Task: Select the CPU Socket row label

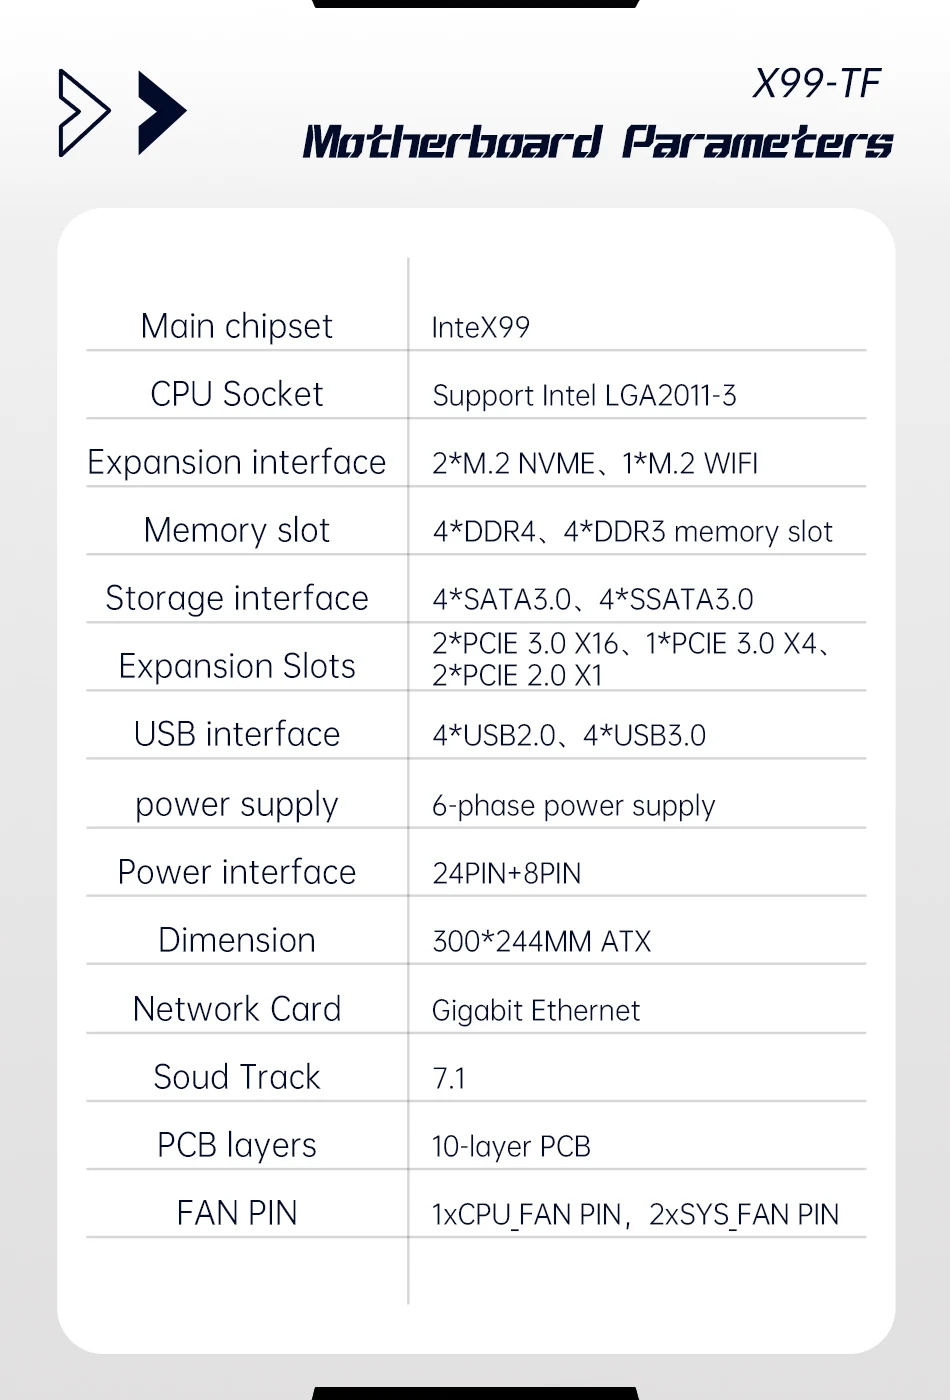Action: 237,394
